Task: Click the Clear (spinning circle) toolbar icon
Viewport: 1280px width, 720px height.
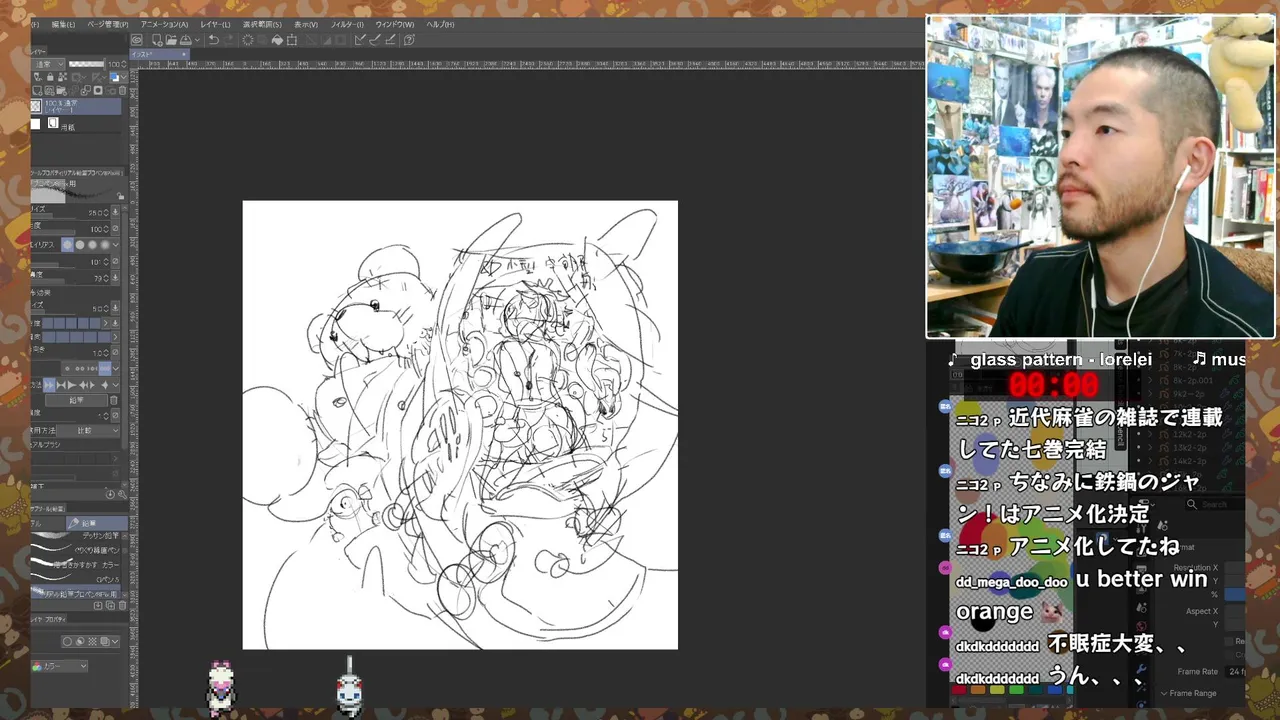Action: 248,40
